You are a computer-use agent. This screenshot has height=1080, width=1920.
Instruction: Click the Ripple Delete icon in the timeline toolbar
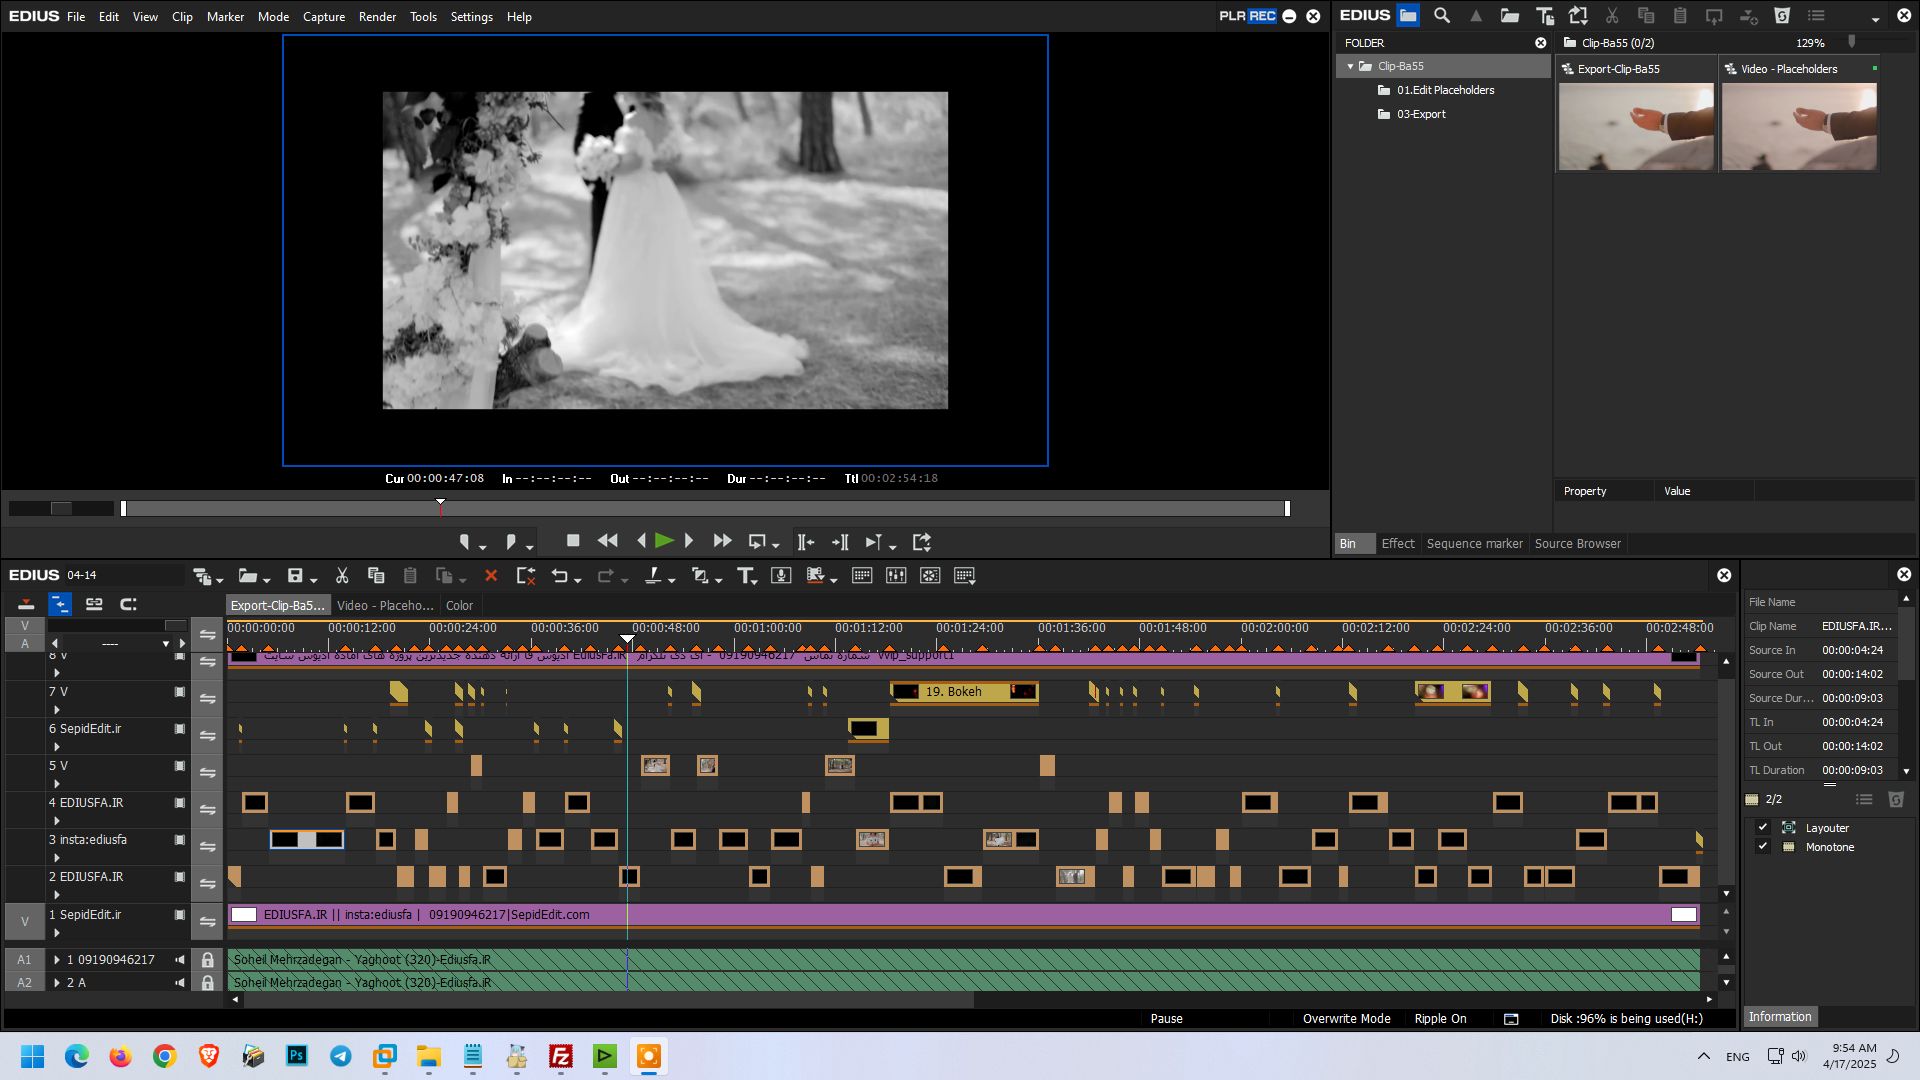[526, 575]
